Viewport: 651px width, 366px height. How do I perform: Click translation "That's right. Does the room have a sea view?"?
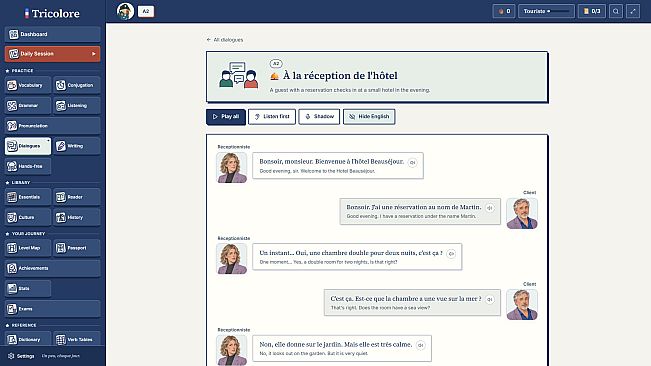[380, 308]
